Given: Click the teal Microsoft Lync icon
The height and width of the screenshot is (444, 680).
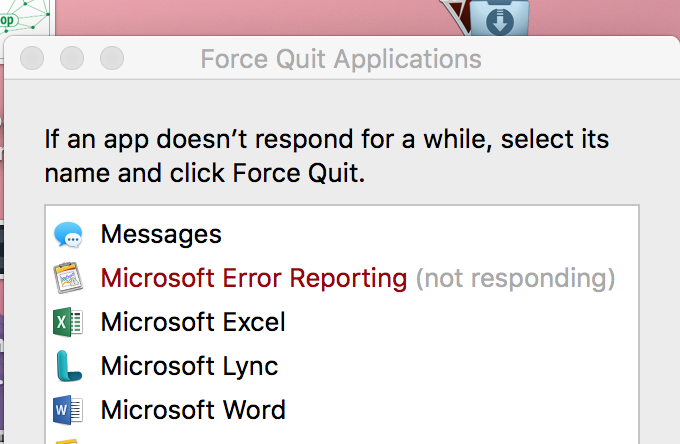Looking at the screenshot, I should [68, 366].
